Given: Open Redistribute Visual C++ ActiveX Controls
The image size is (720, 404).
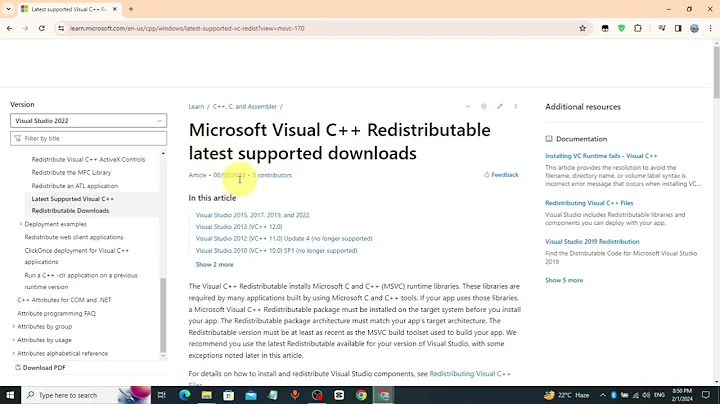Looking at the screenshot, I should [x=88, y=159].
